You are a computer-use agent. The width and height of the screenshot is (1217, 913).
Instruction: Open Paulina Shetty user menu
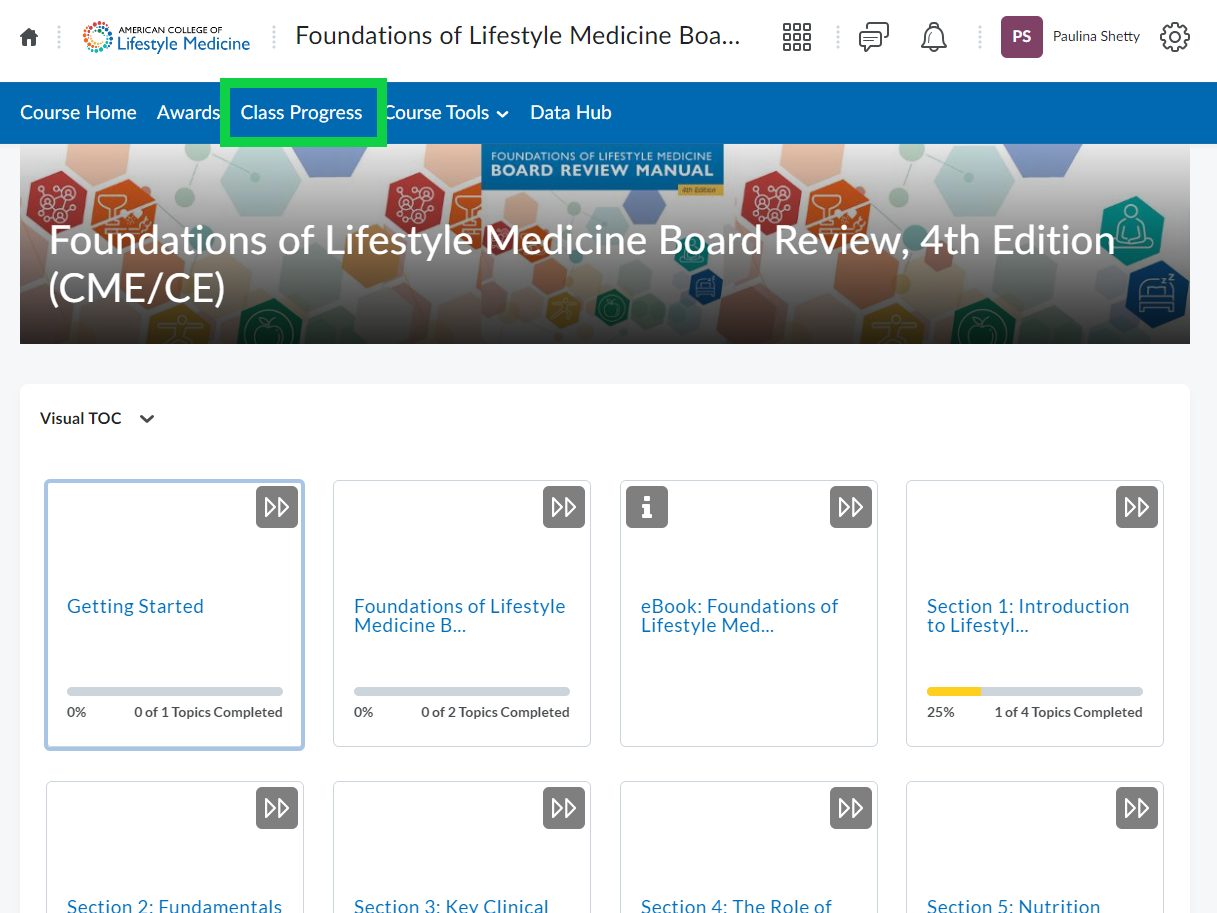tap(1096, 37)
